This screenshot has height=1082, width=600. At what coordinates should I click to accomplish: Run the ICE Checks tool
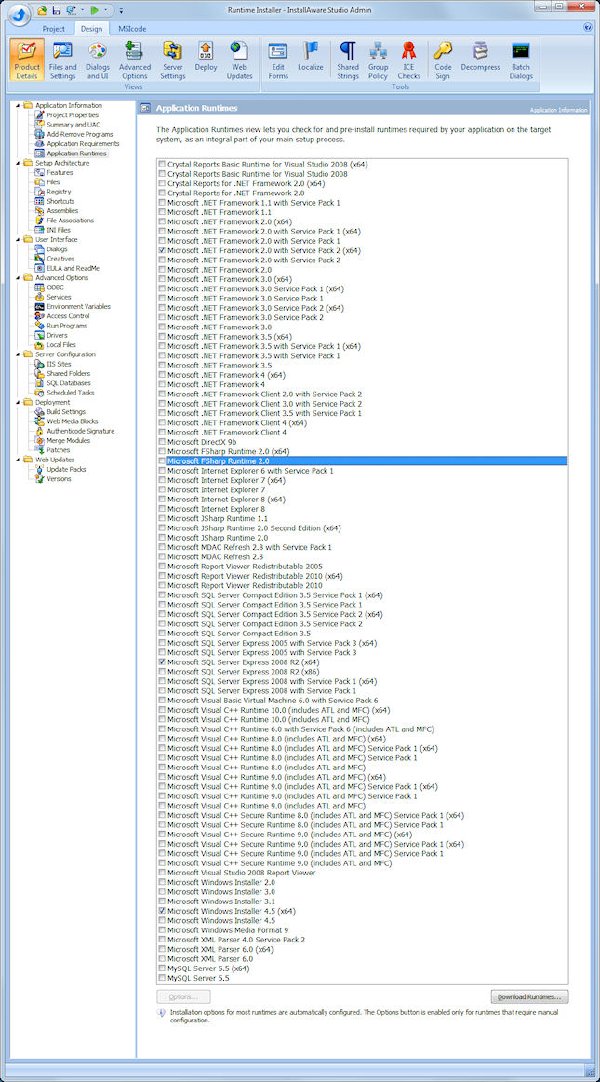tap(409, 60)
